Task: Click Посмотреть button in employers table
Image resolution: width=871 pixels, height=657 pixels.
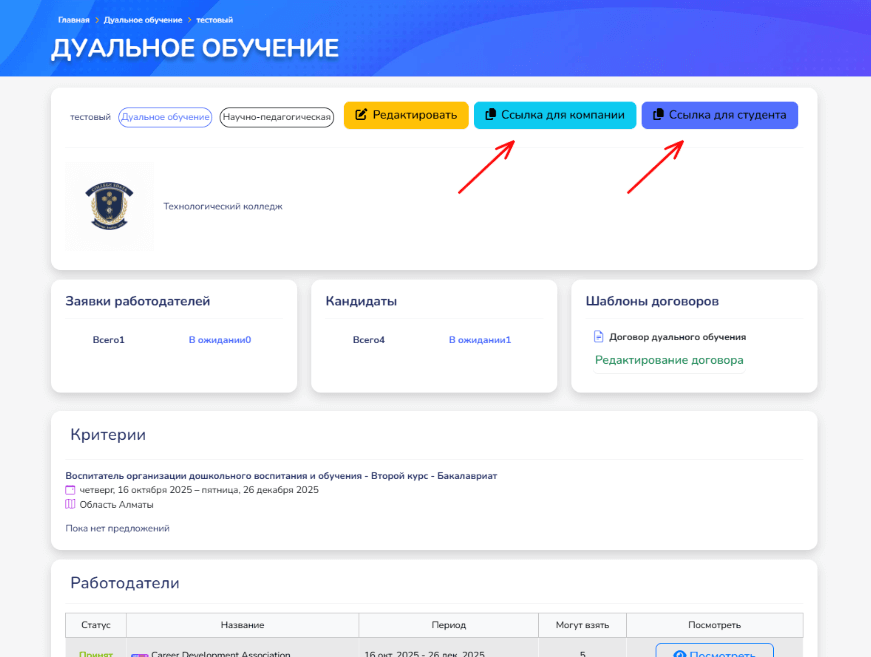Action: (714, 652)
